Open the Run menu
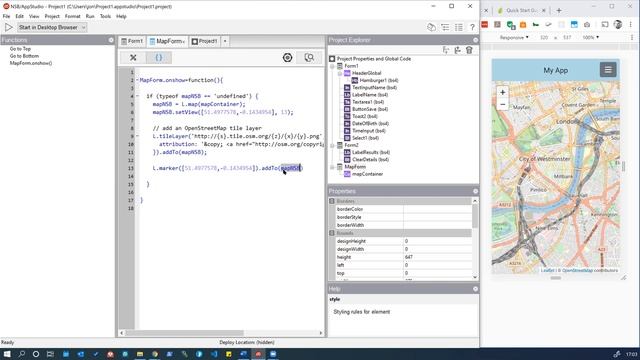Screen dimensions: 640x360 [90, 16]
